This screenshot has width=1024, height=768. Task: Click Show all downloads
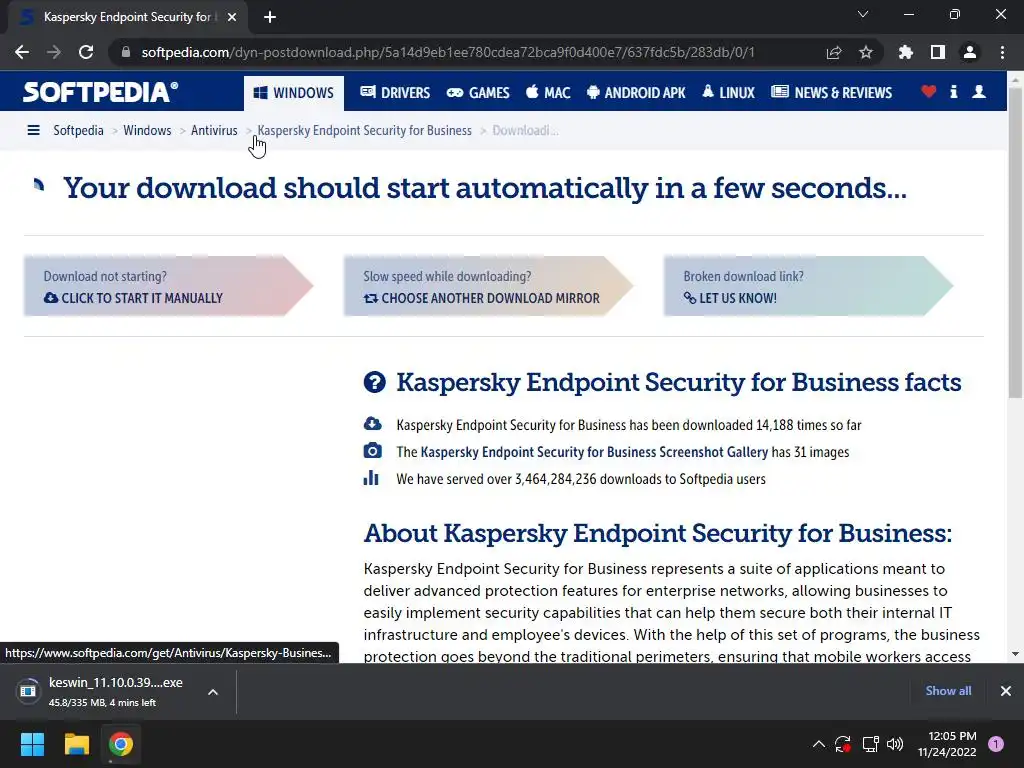pyautogui.click(x=948, y=691)
